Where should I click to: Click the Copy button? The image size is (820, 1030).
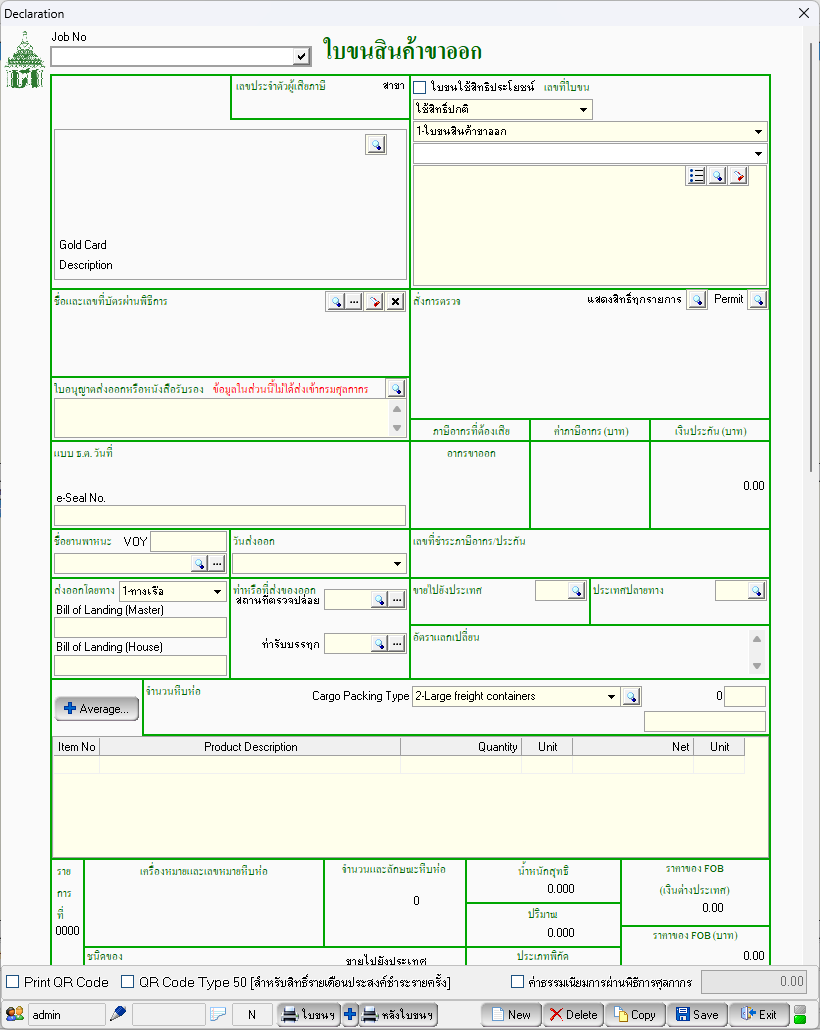(x=633, y=1014)
